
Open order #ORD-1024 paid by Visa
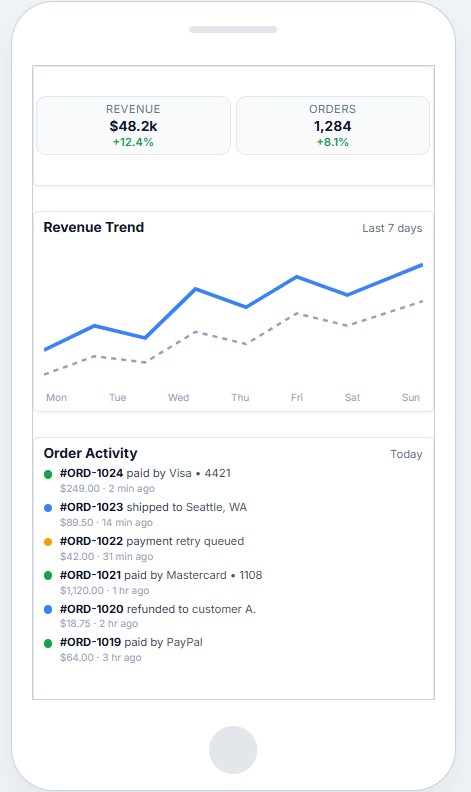click(145, 473)
